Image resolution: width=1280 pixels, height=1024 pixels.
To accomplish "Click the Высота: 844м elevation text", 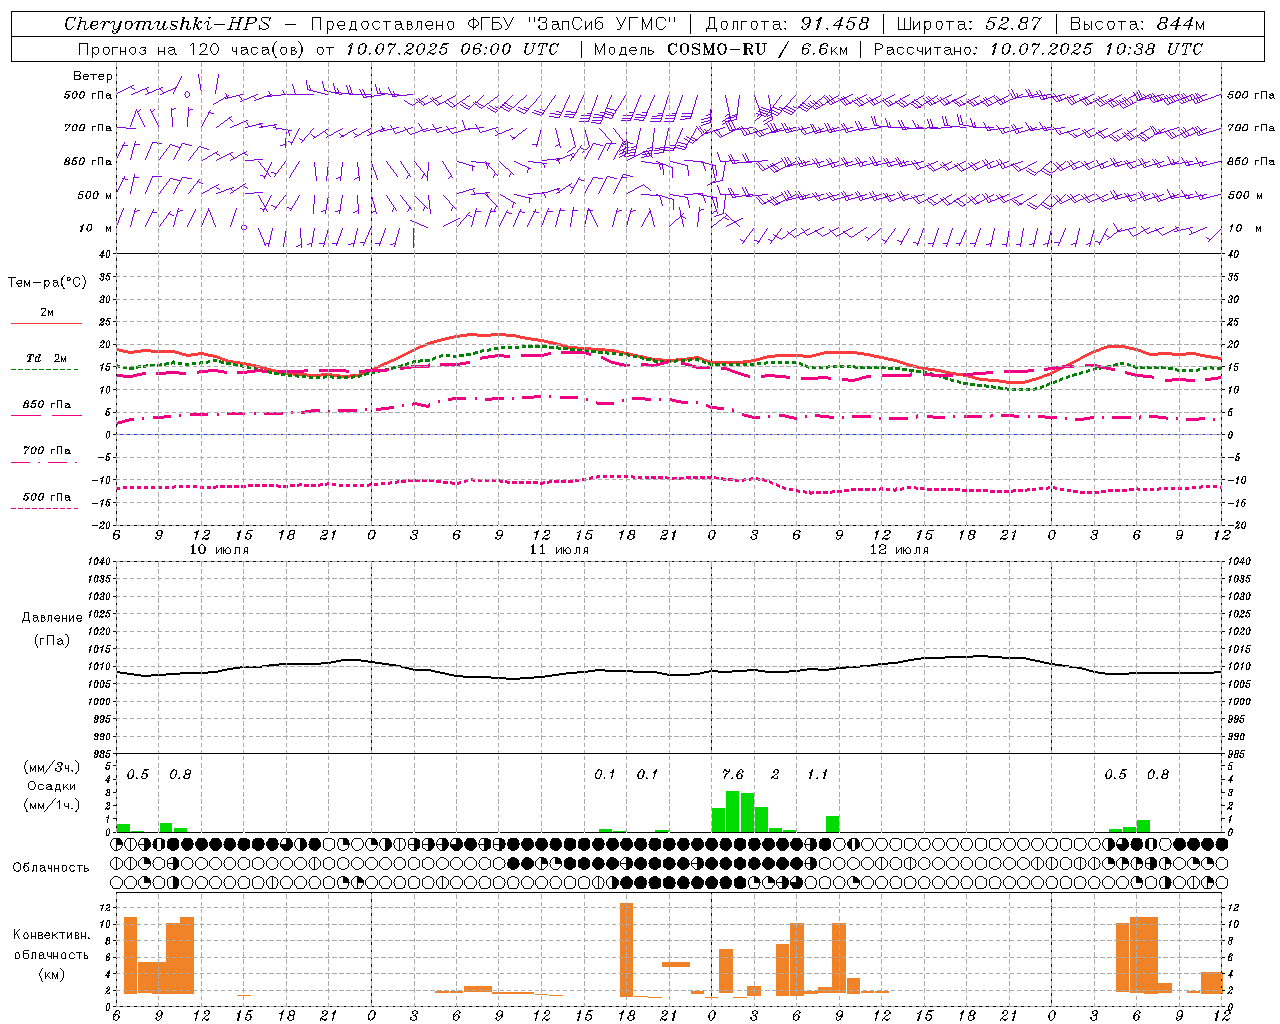I will [1137, 24].
